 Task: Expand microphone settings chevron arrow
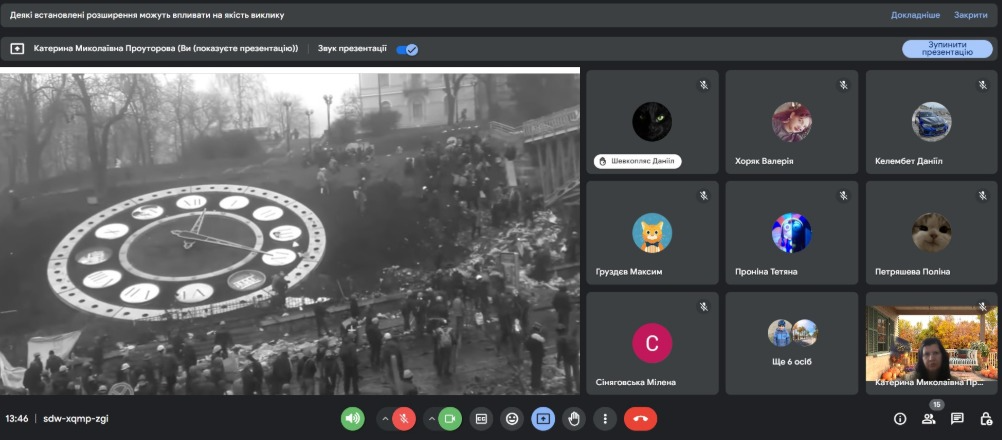pos(385,419)
